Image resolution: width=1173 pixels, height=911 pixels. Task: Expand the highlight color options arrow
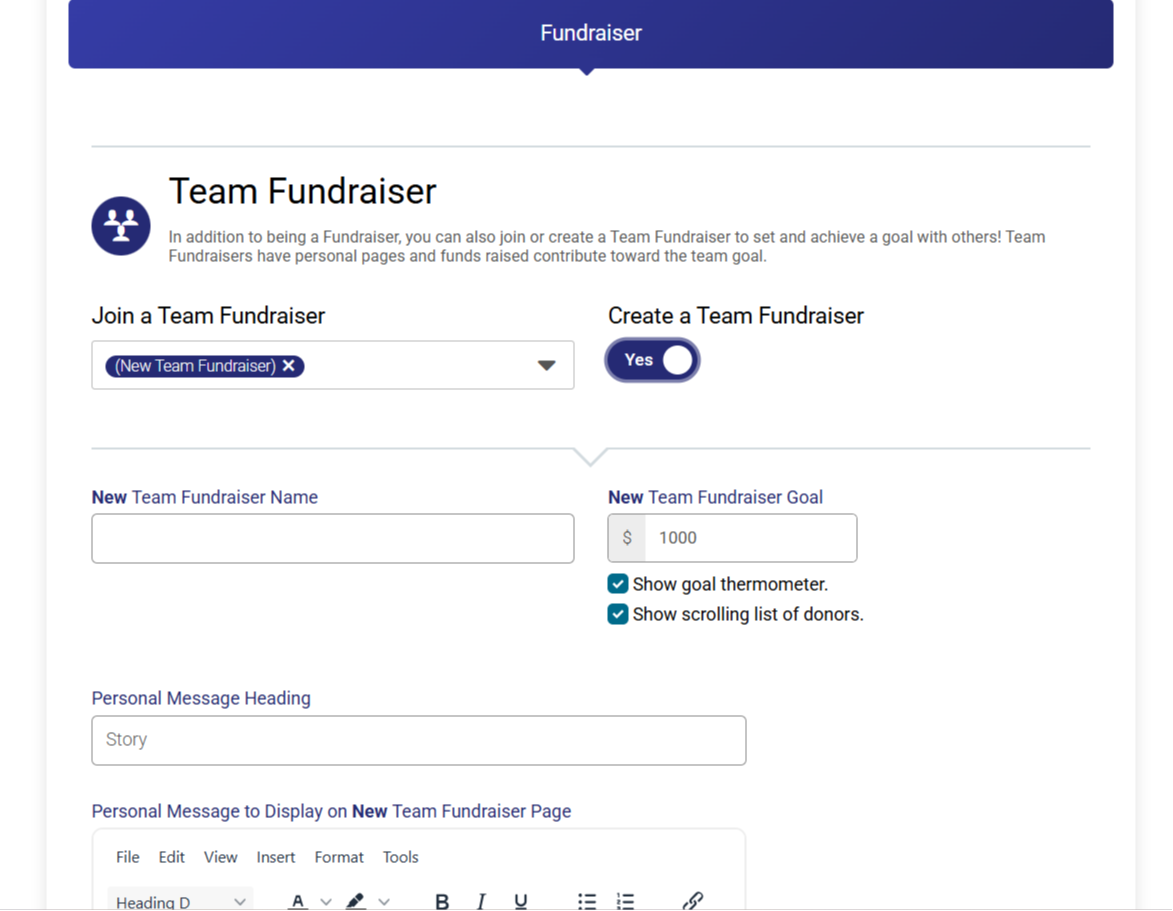(384, 902)
